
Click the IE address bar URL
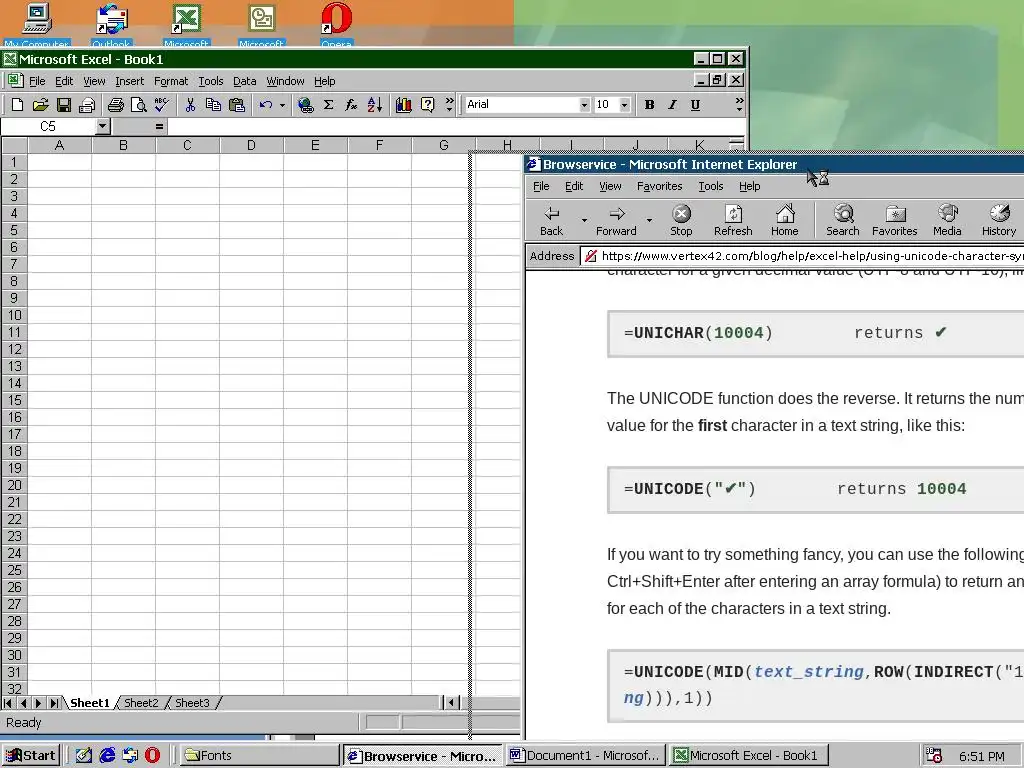pos(812,256)
